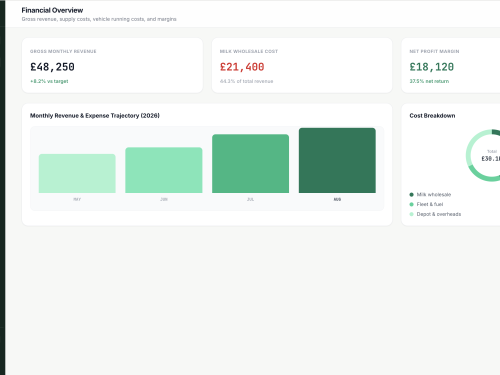The image size is (500, 375).
Task: Click '44.3% of total revenue' text
Action: (x=246, y=81)
